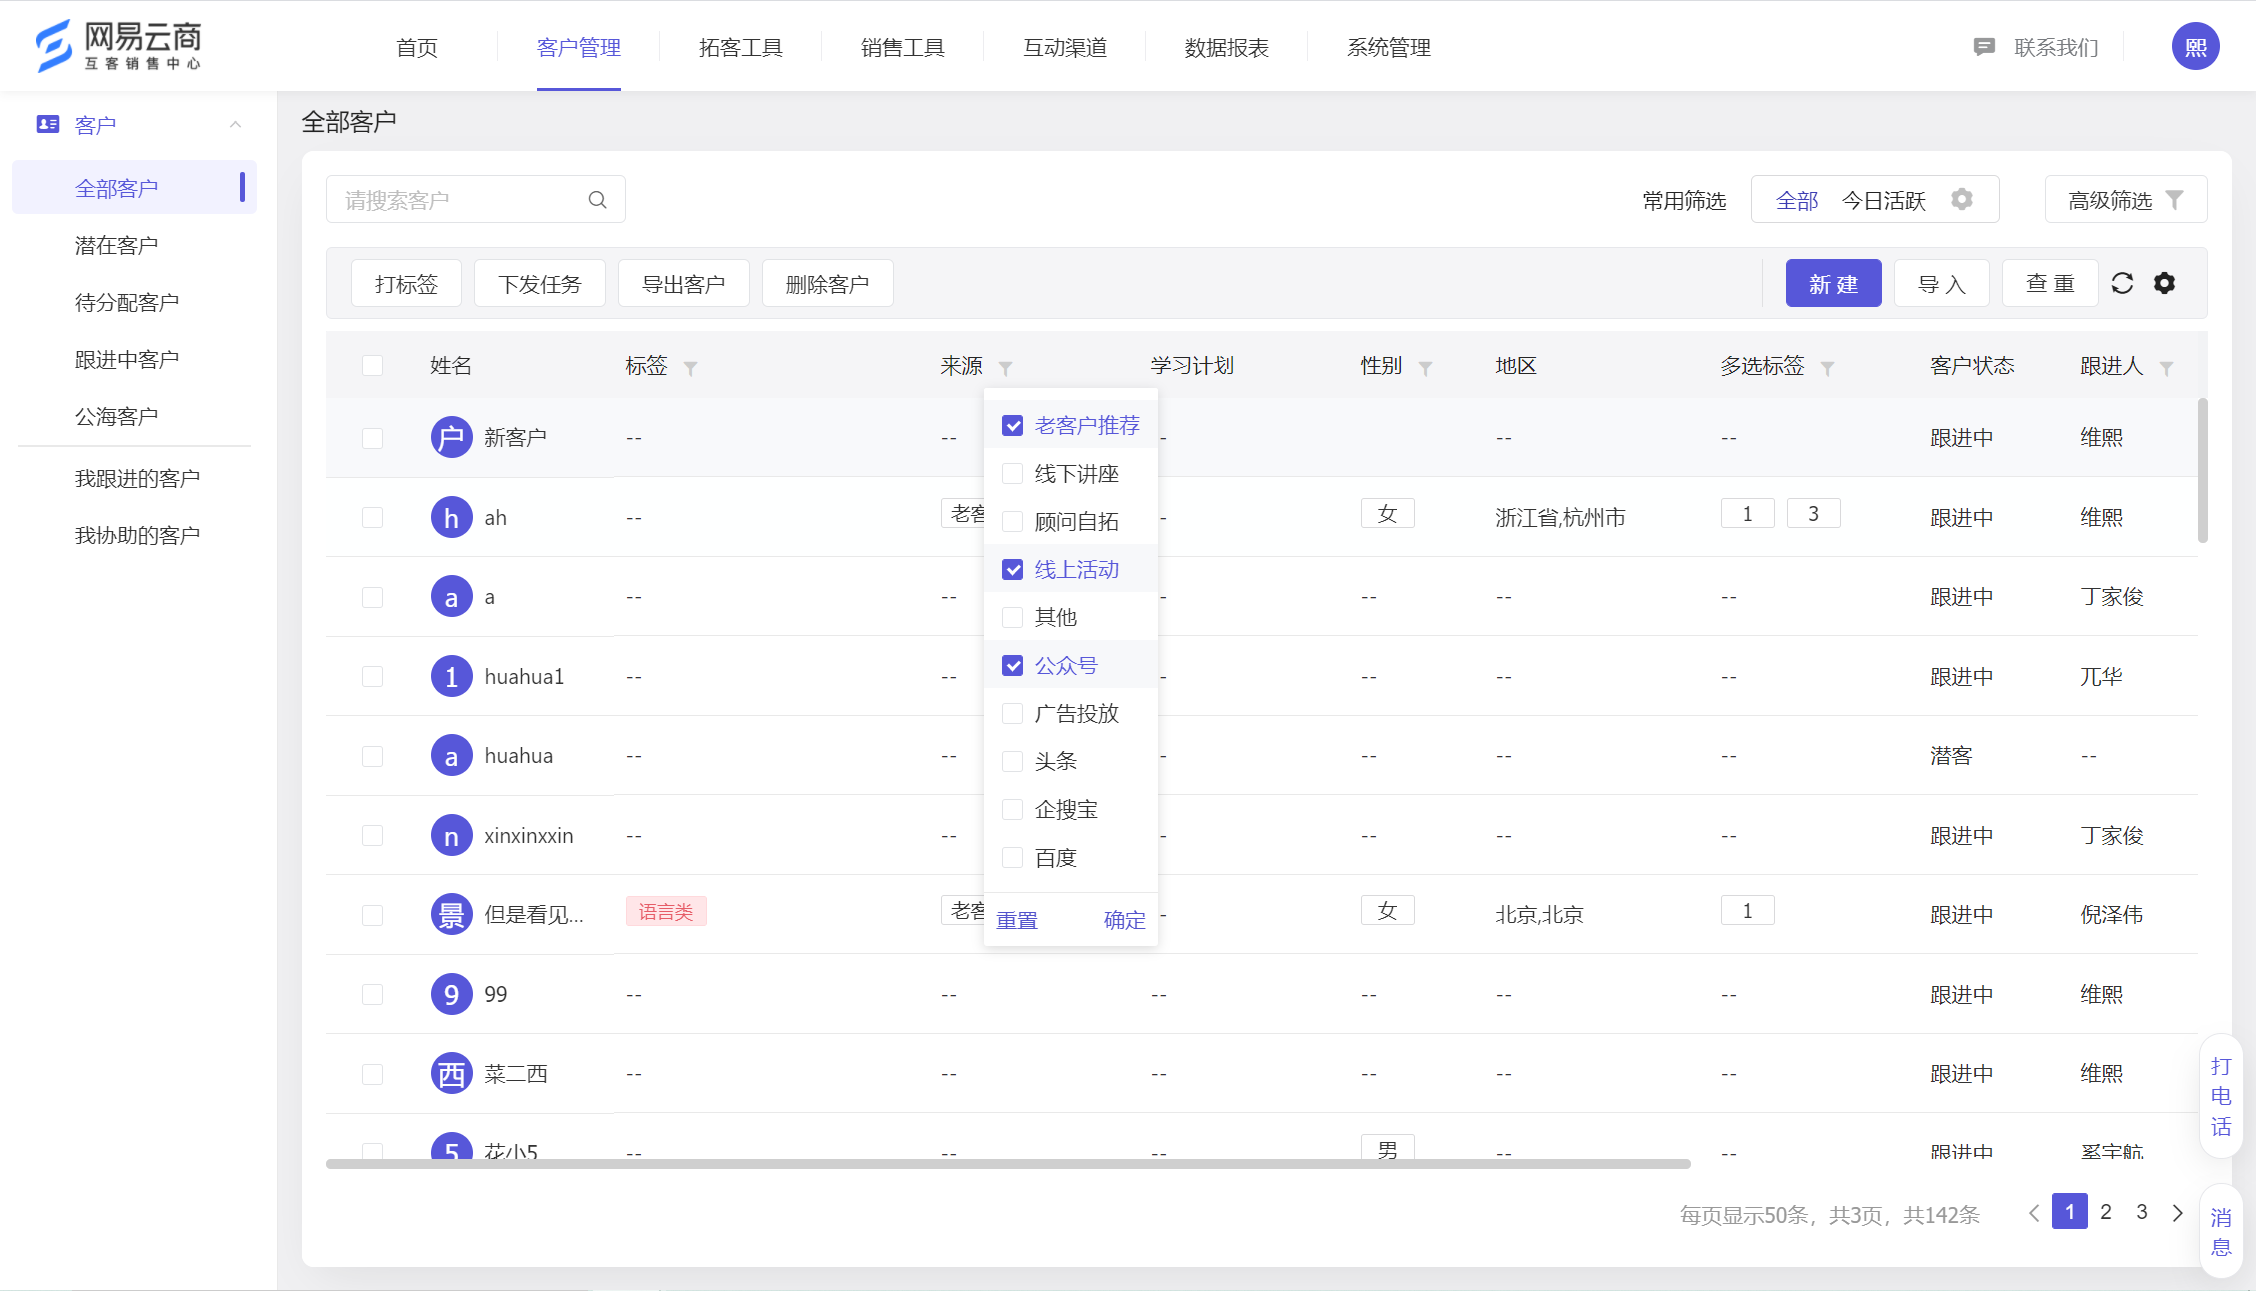The height and width of the screenshot is (1291, 2256).
Task: Check 广告投放 source filter
Action: (x=1013, y=713)
